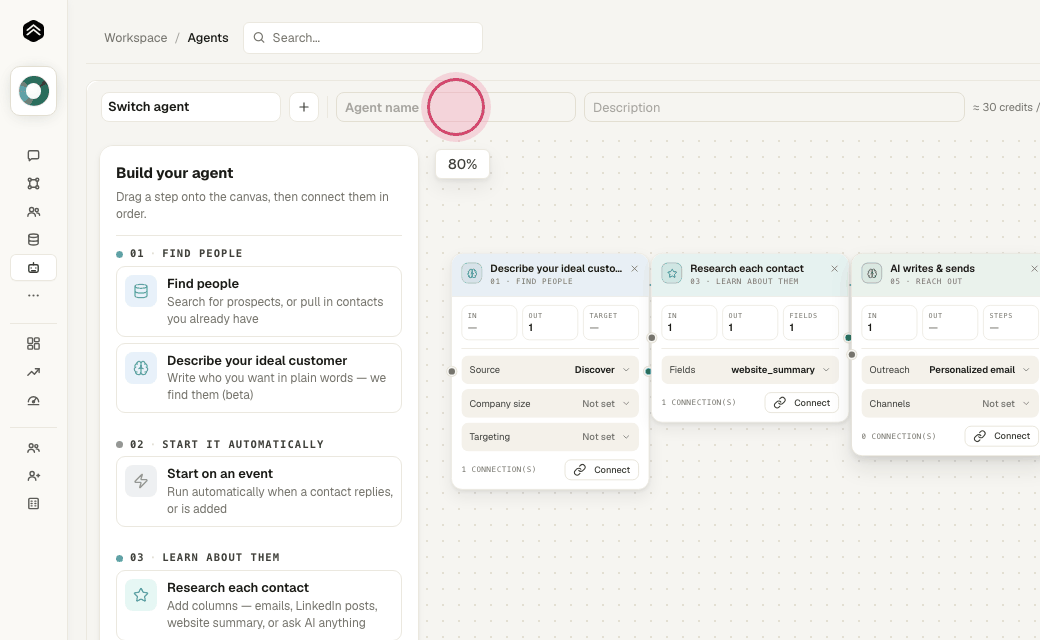Image resolution: width=1040 pixels, height=640 pixels.
Task: Click the FIELDS stat box in Research node
Action: tap(811, 322)
